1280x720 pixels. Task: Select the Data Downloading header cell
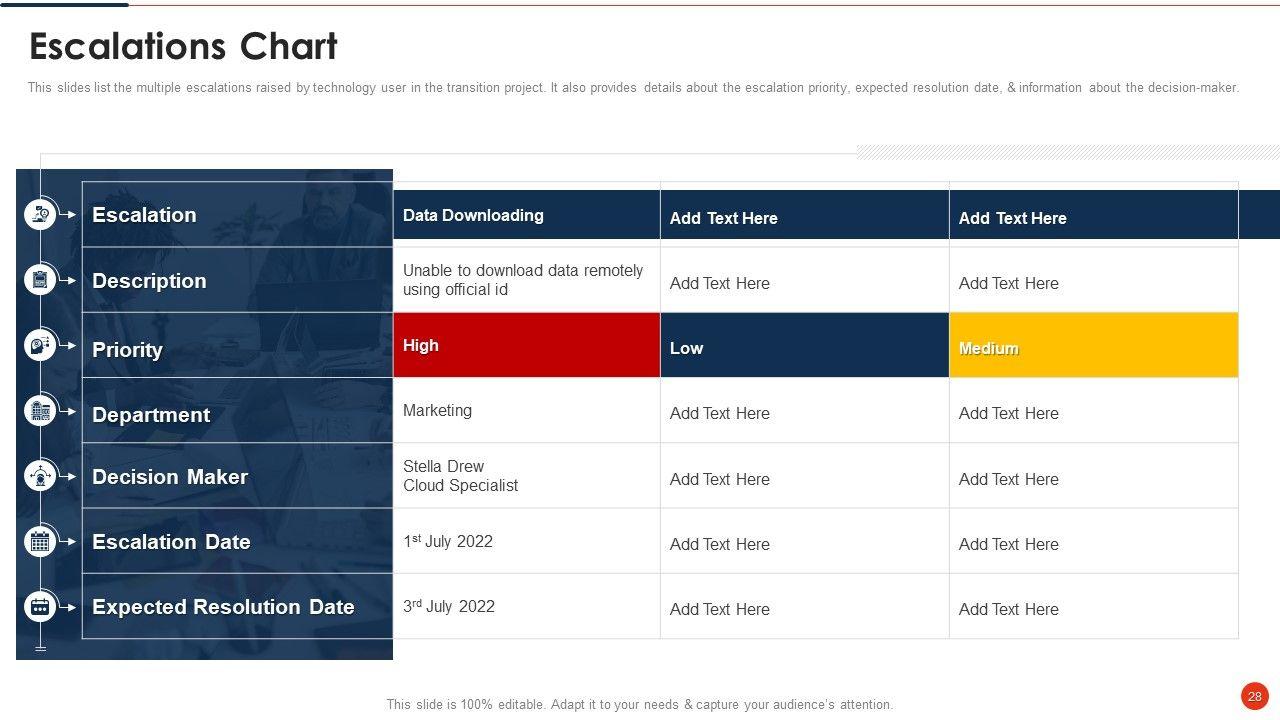pos(526,215)
